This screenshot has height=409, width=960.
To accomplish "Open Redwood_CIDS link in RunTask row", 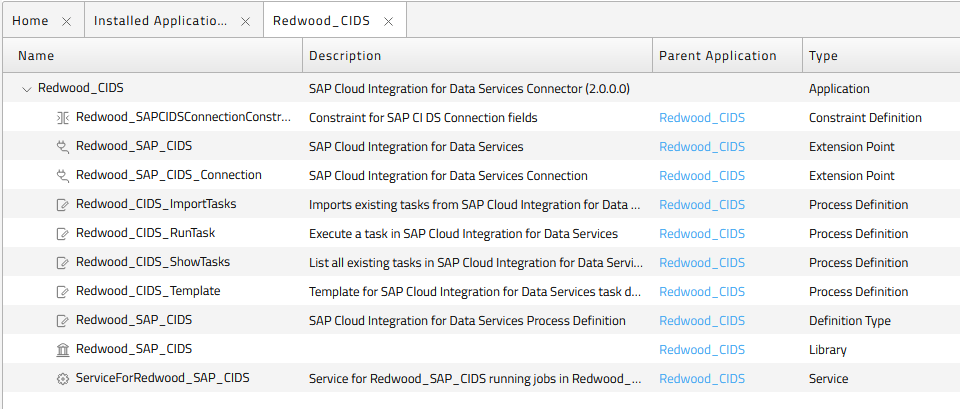I will (x=702, y=234).
